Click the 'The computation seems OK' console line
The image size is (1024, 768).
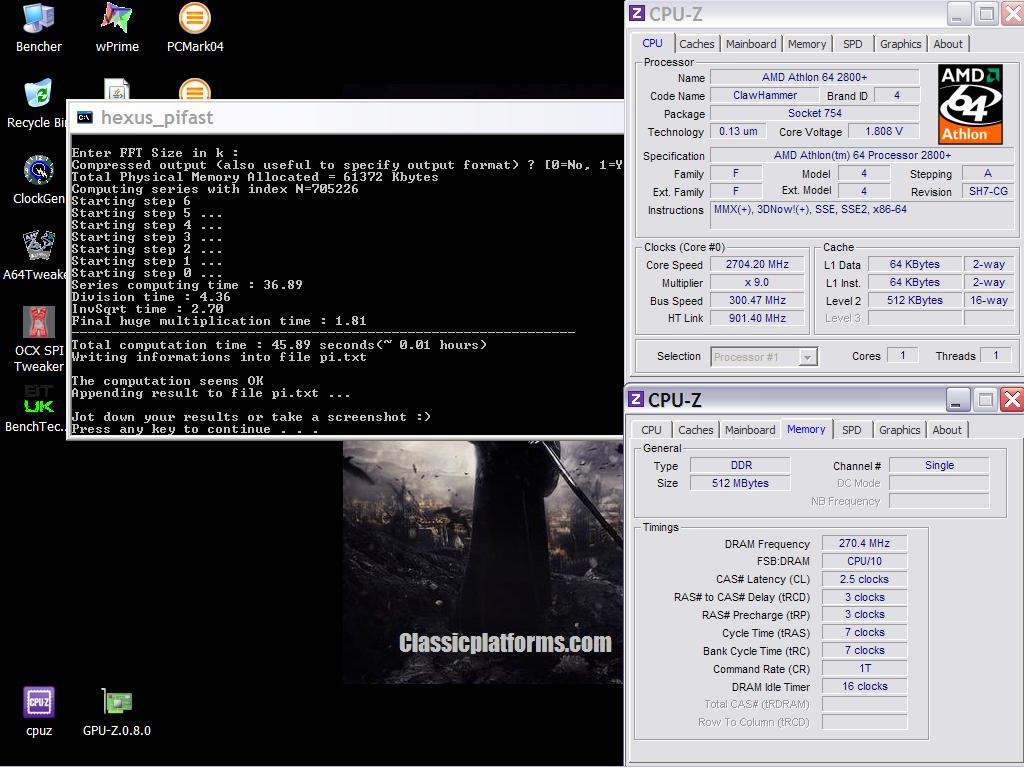[x=167, y=381]
